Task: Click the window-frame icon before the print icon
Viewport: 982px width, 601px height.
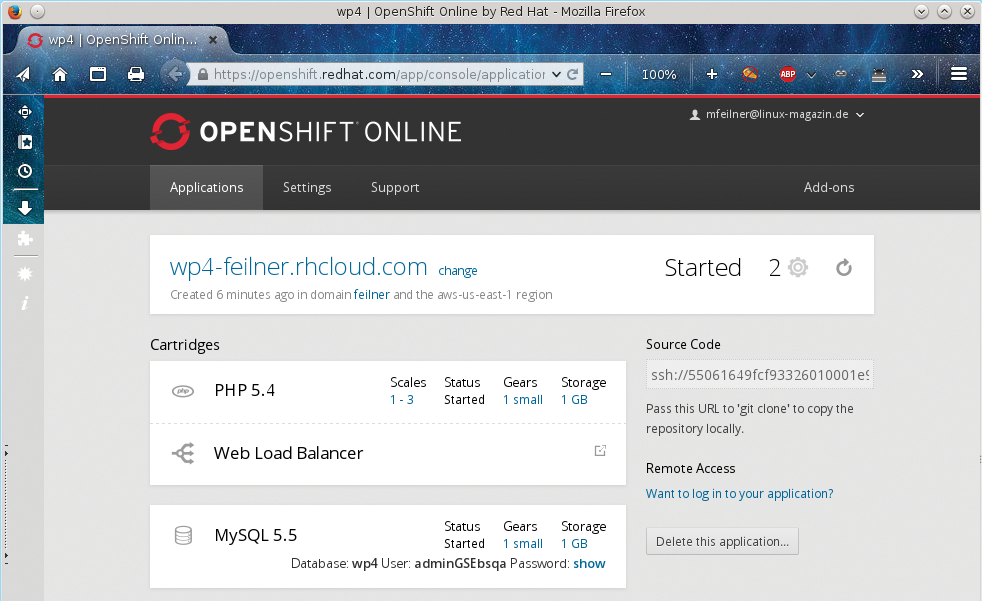Action: pyautogui.click(x=98, y=74)
